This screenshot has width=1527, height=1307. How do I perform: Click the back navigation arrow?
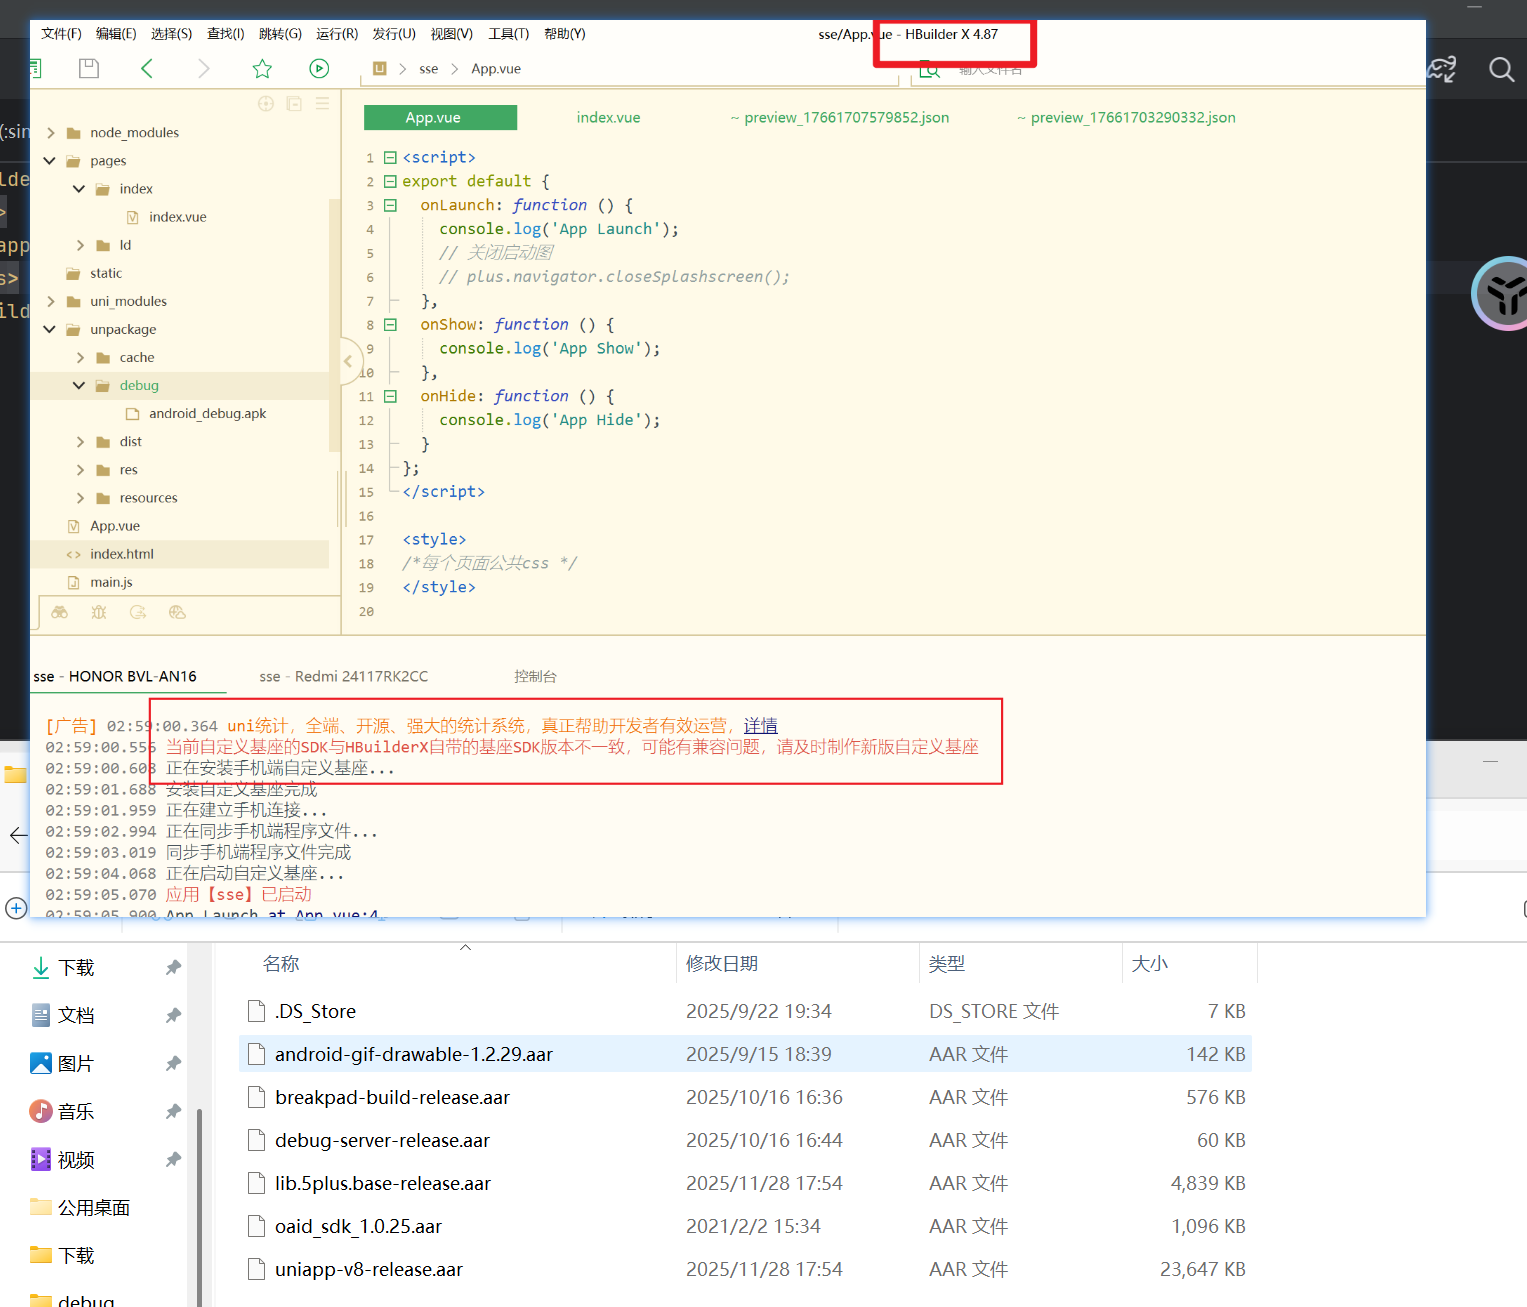147,68
